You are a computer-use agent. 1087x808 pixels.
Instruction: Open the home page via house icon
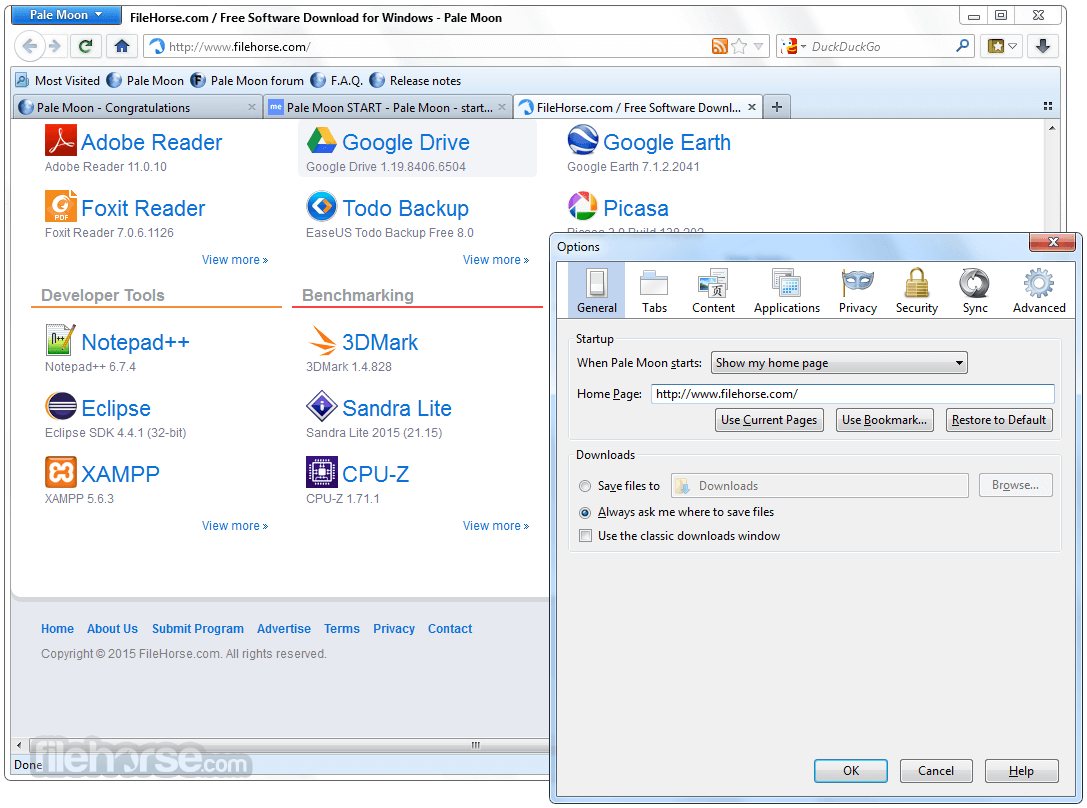[122, 46]
